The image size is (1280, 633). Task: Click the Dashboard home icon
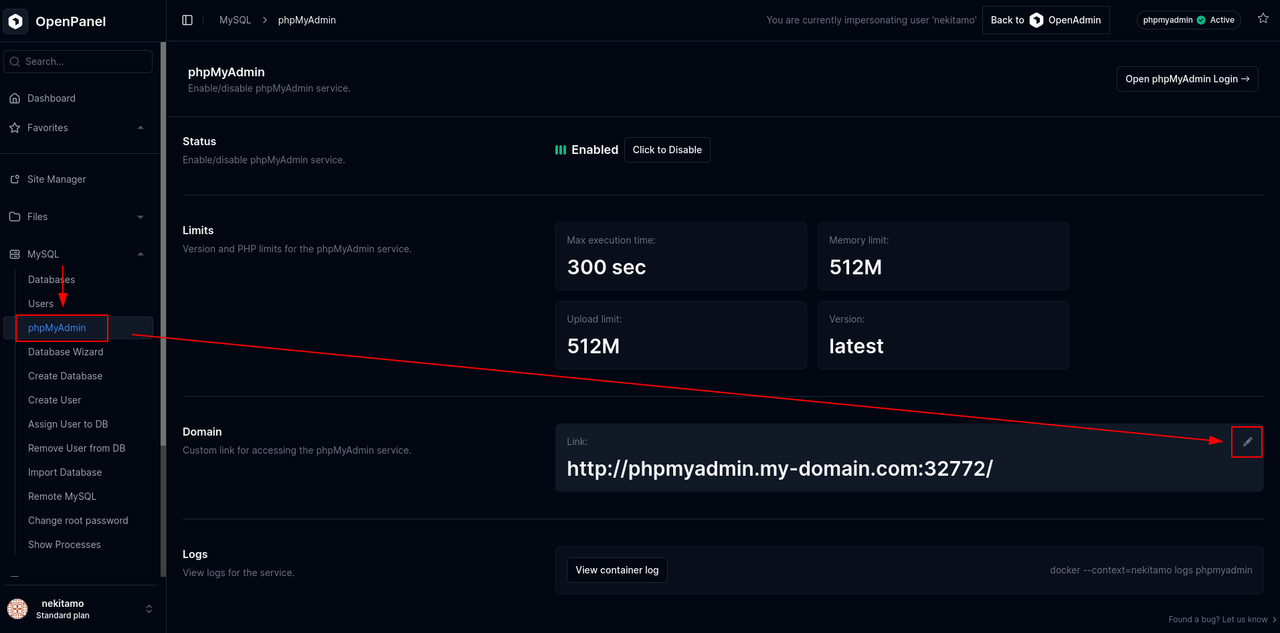[x=15, y=98]
